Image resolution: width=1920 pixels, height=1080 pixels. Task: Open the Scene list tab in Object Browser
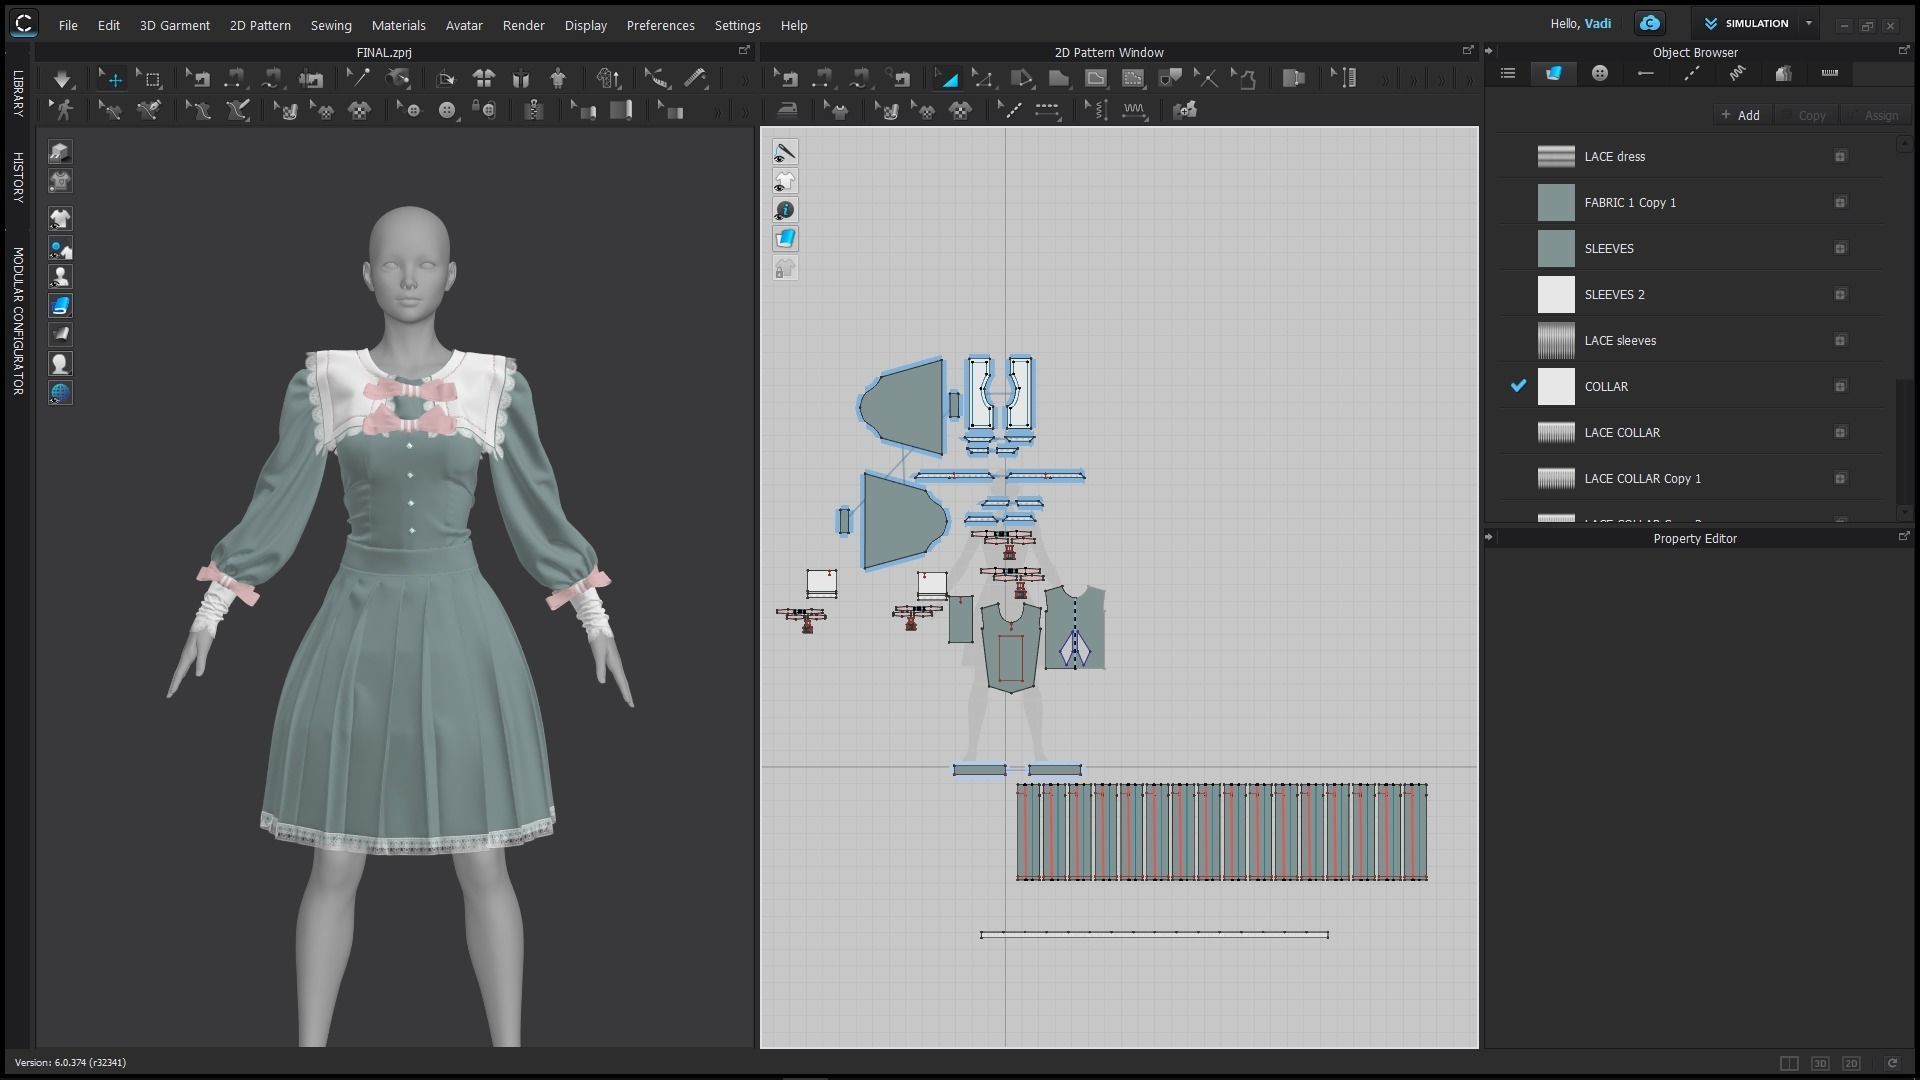[1508, 73]
